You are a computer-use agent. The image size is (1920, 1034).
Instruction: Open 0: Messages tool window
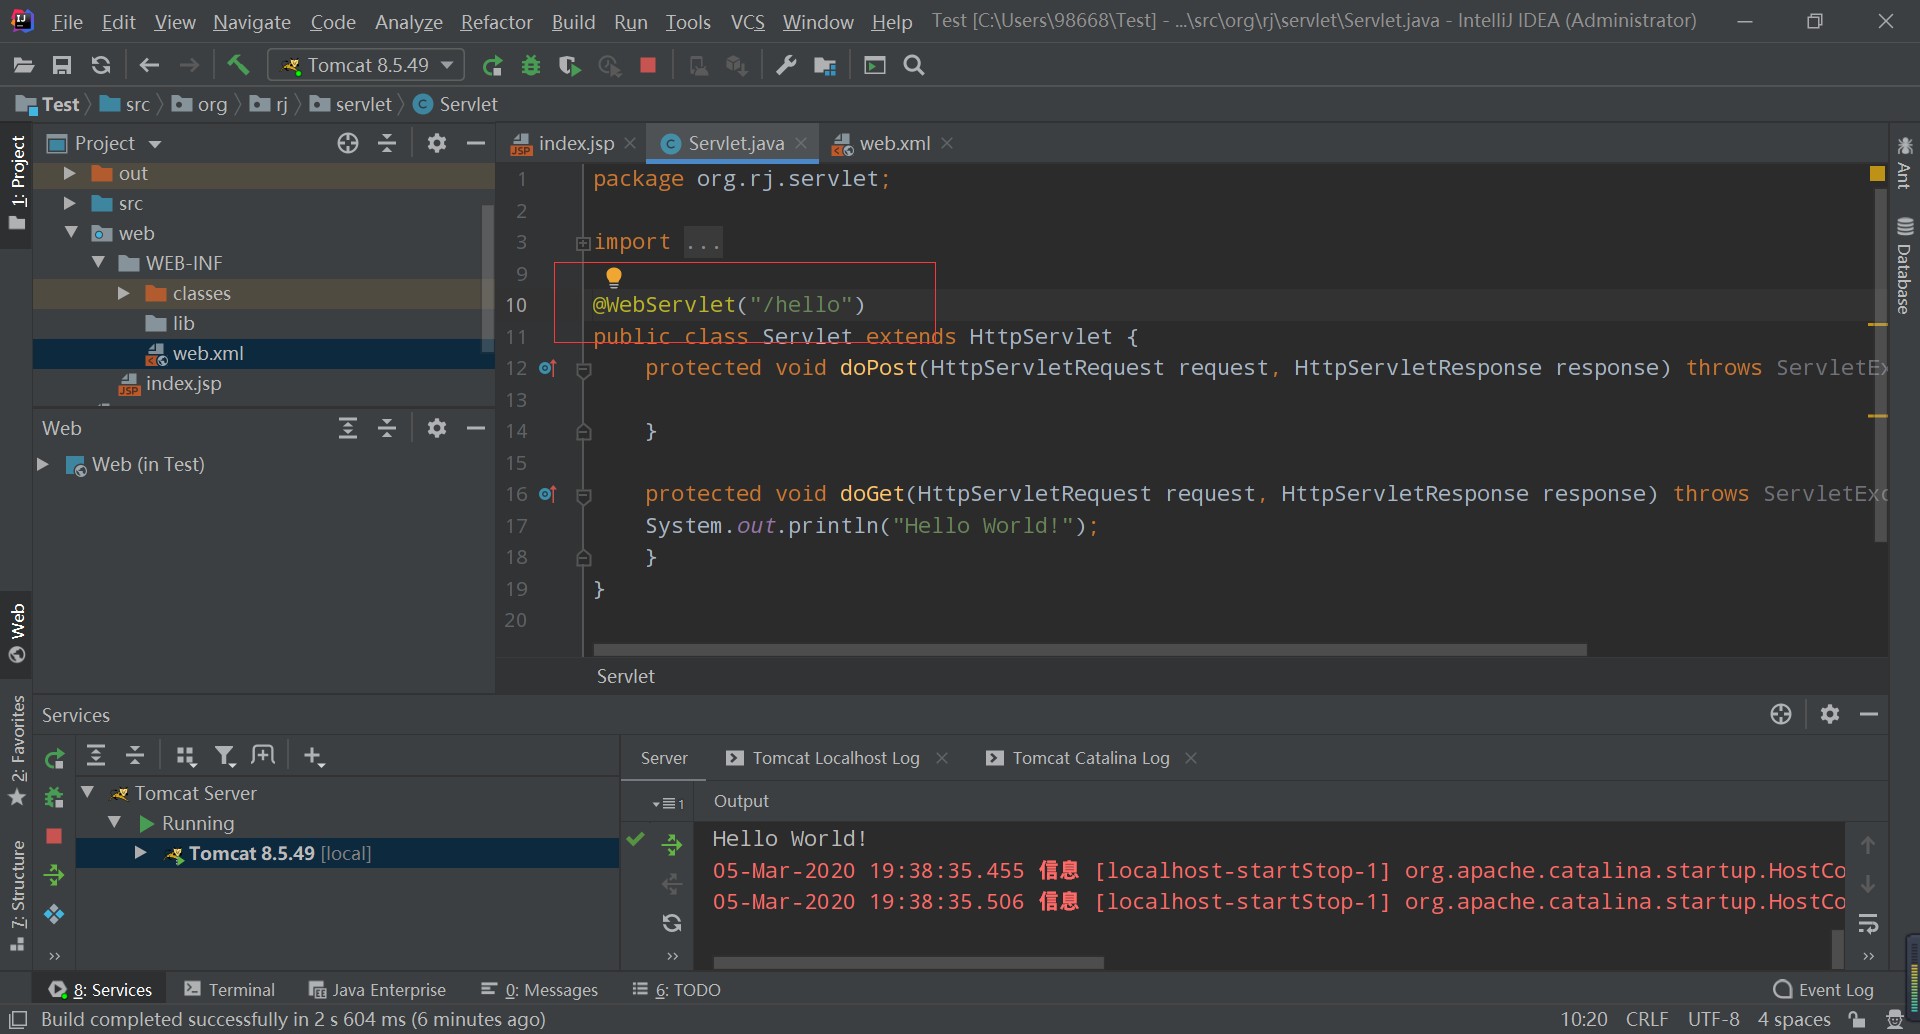click(x=539, y=990)
